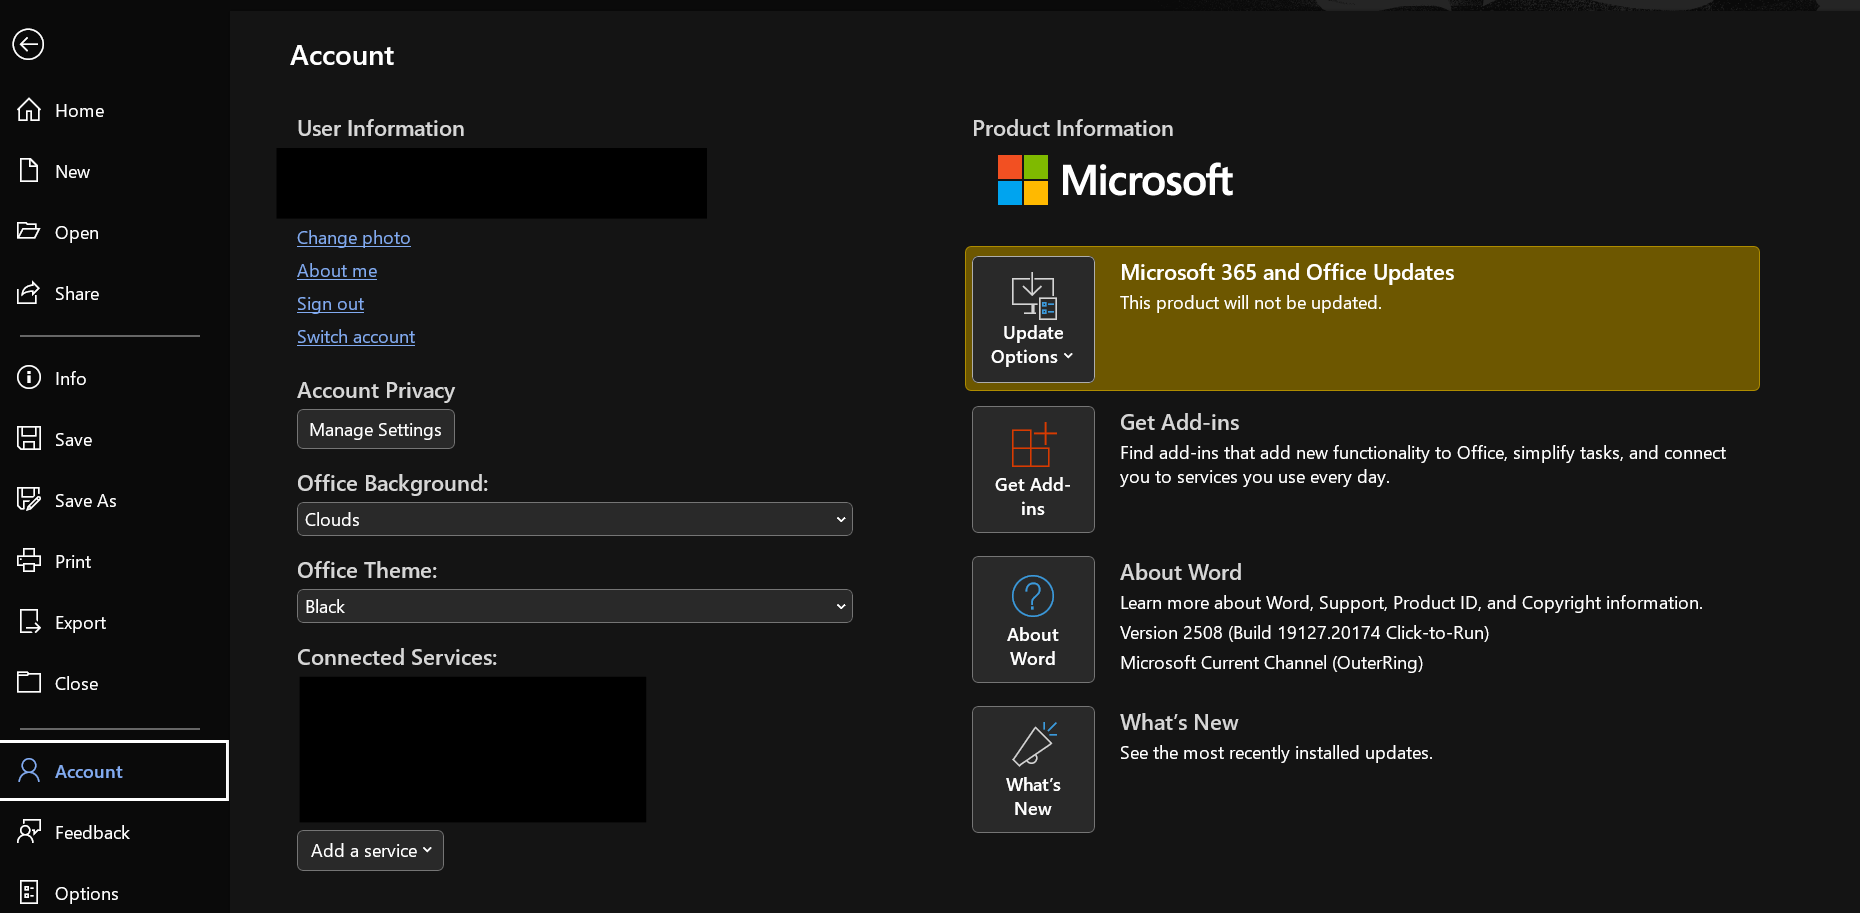Open About Word via its question mark icon
The image size is (1860, 913).
coord(1033,595)
